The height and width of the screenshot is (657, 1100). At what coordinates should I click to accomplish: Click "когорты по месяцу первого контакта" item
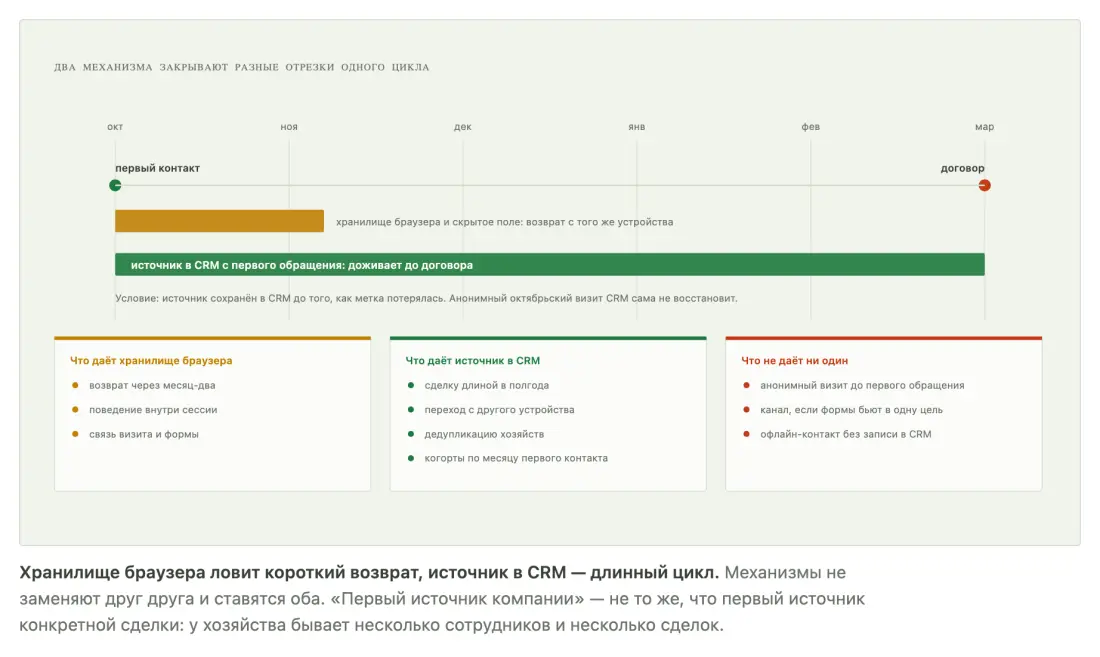point(516,458)
